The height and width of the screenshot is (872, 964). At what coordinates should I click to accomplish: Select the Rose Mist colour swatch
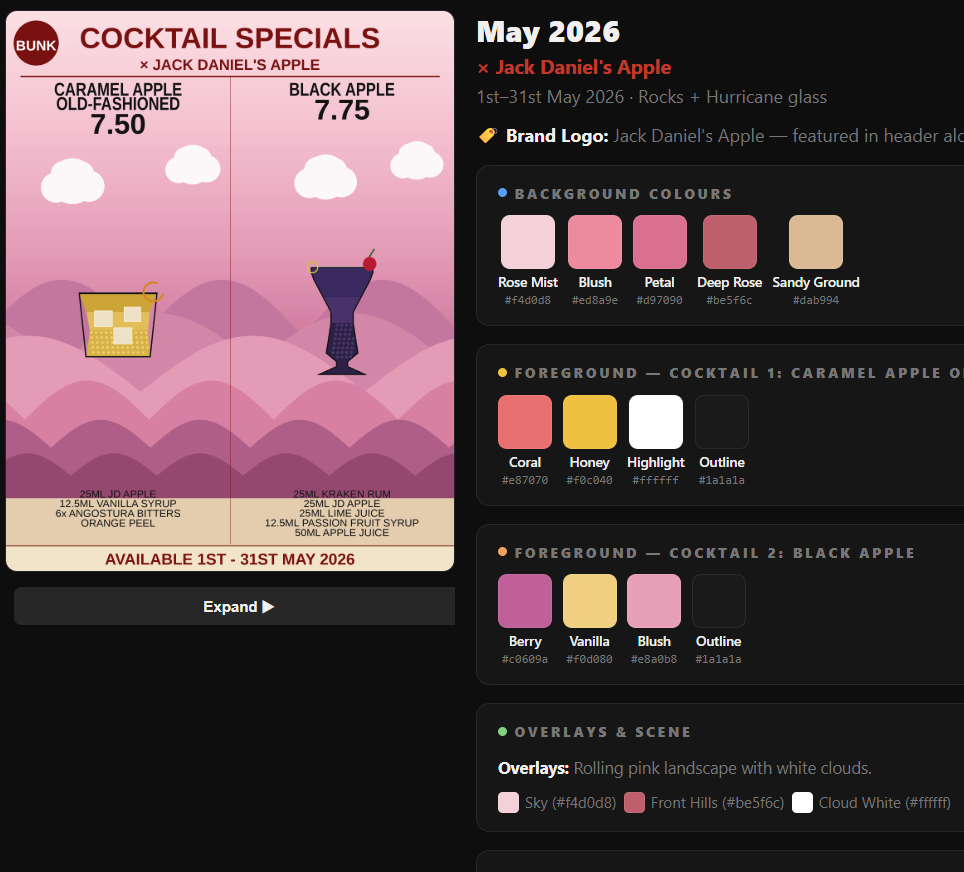[527, 242]
